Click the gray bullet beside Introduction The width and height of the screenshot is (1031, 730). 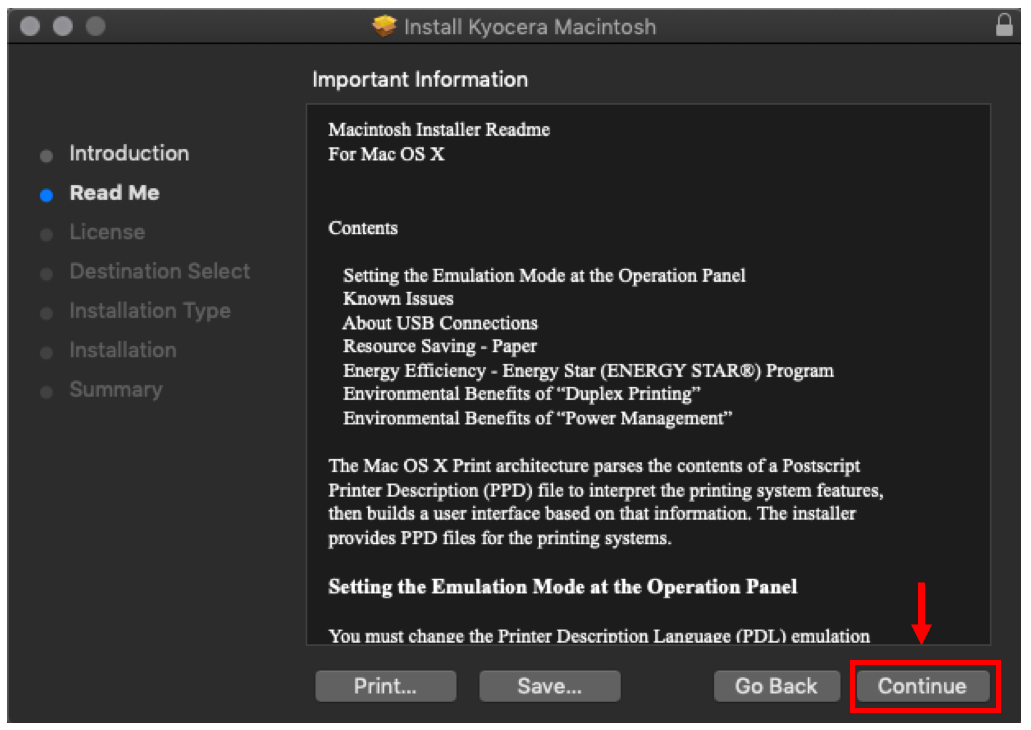point(46,156)
